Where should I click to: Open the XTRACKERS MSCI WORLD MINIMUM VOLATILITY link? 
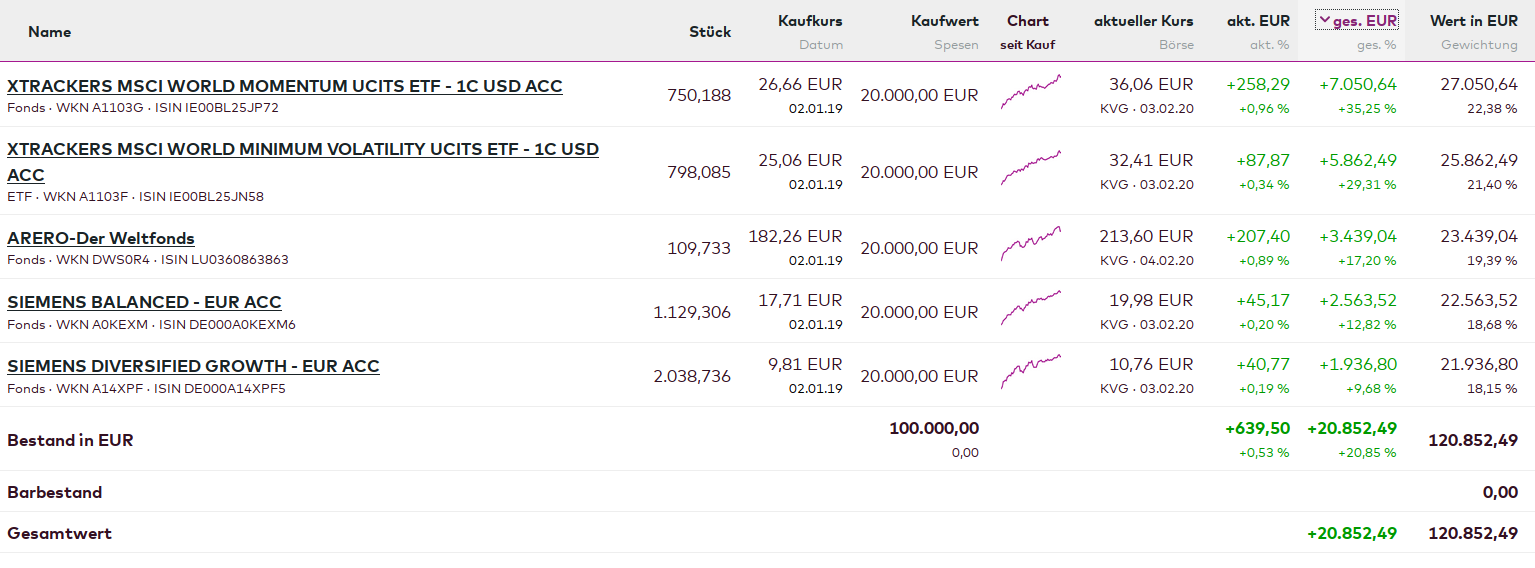click(302, 150)
